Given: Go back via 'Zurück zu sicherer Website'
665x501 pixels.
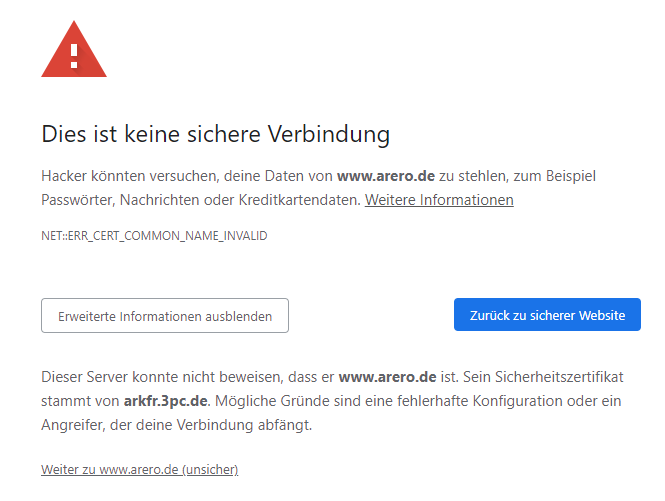Looking at the screenshot, I should pyautogui.click(x=547, y=315).
